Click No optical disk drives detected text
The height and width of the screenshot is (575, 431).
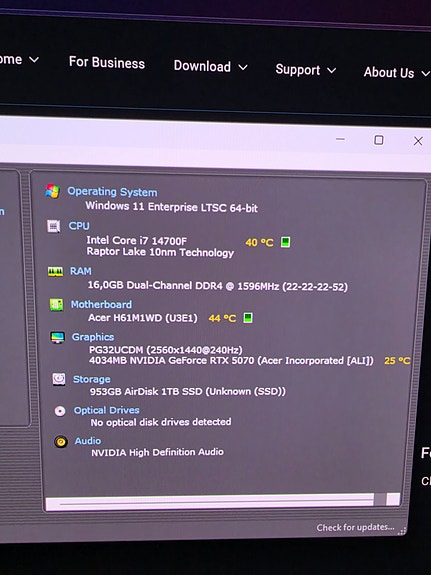(161, 422)
